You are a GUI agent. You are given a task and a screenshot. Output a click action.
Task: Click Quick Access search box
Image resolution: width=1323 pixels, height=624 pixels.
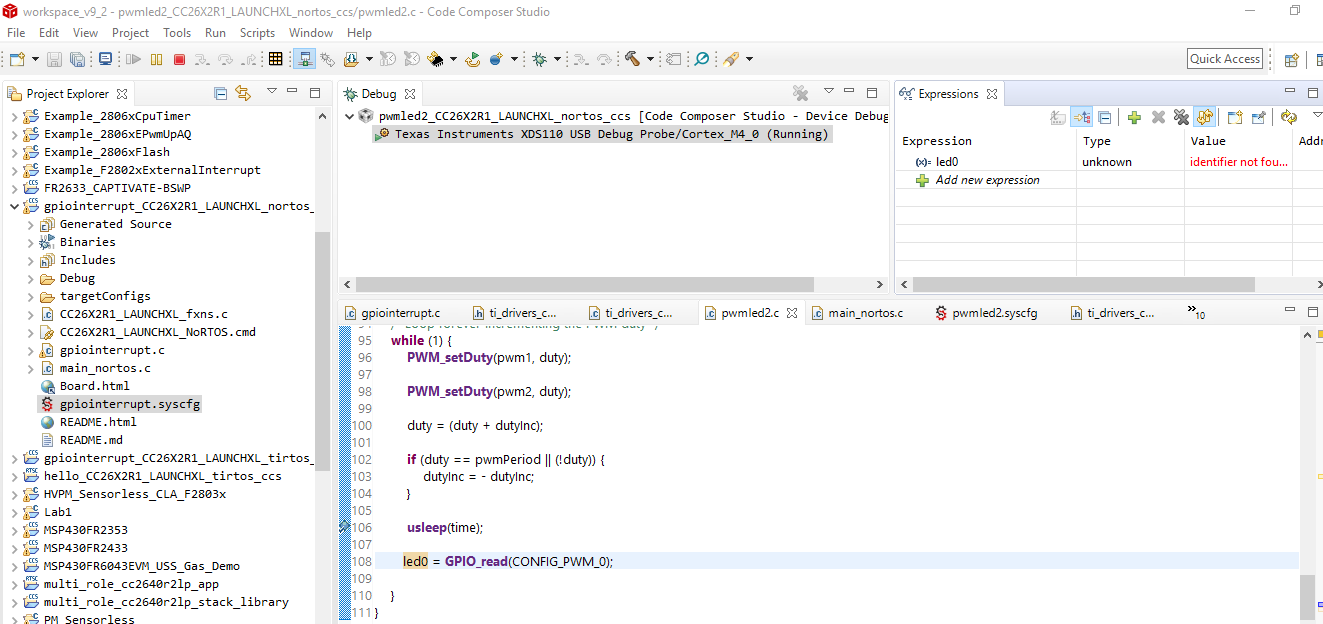1224,59
